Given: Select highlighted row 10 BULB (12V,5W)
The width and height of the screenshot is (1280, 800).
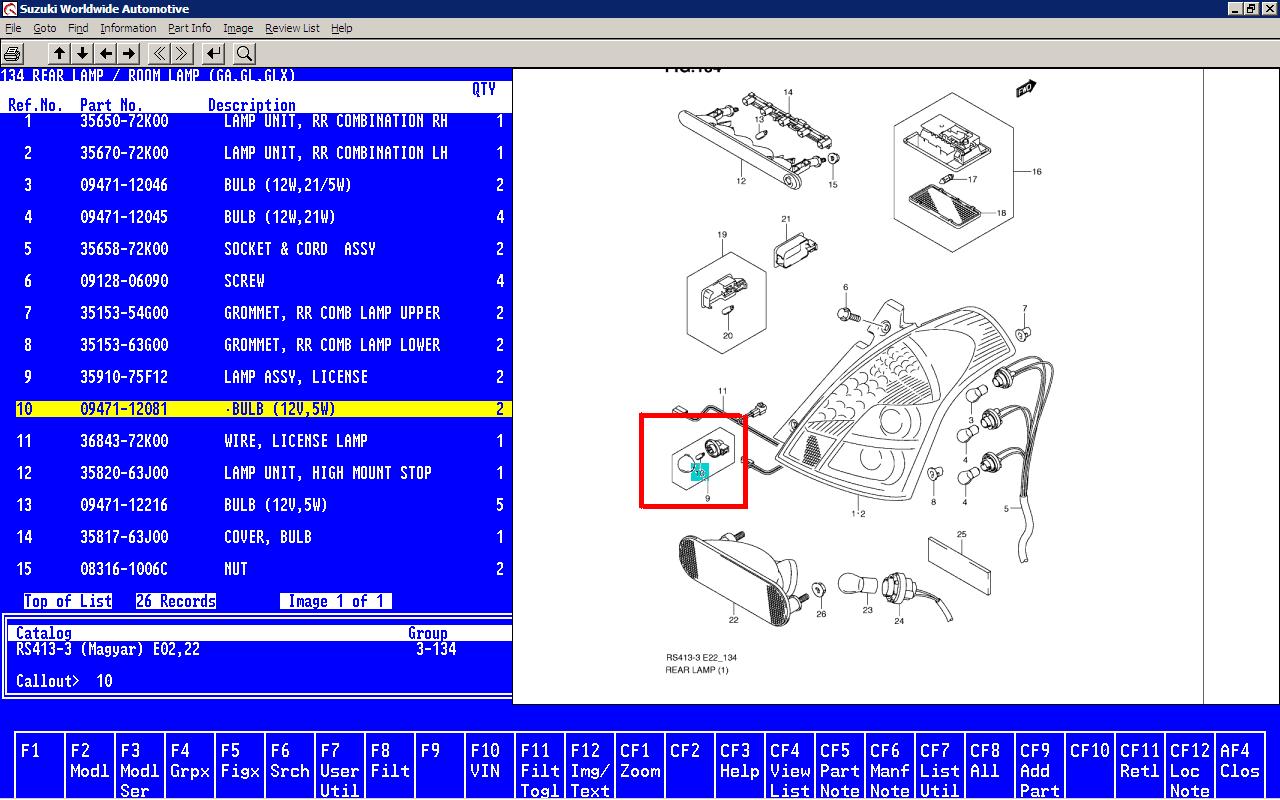Looking at the screenshot, I should (x=264, y=409).
